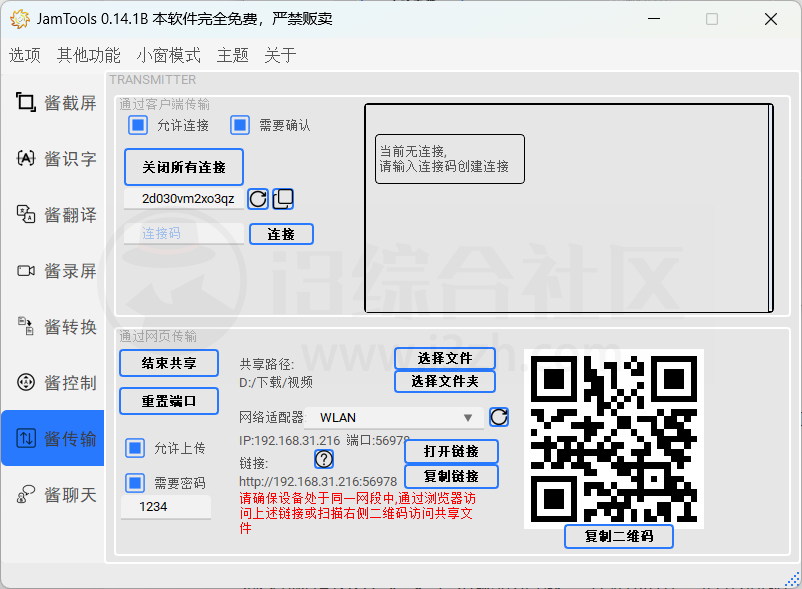
Task: Toggle the 允许连接 checkbox
Action: click(138, 125)
